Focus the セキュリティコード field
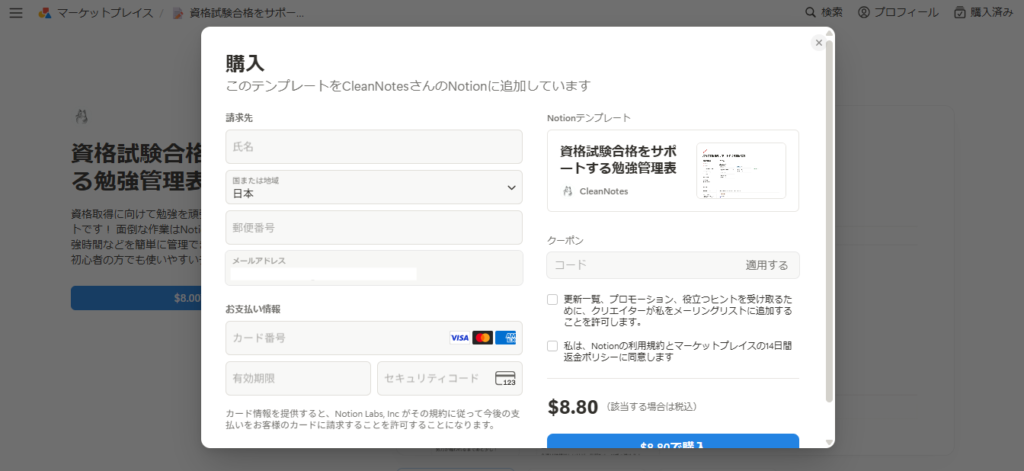 [449, 378]
